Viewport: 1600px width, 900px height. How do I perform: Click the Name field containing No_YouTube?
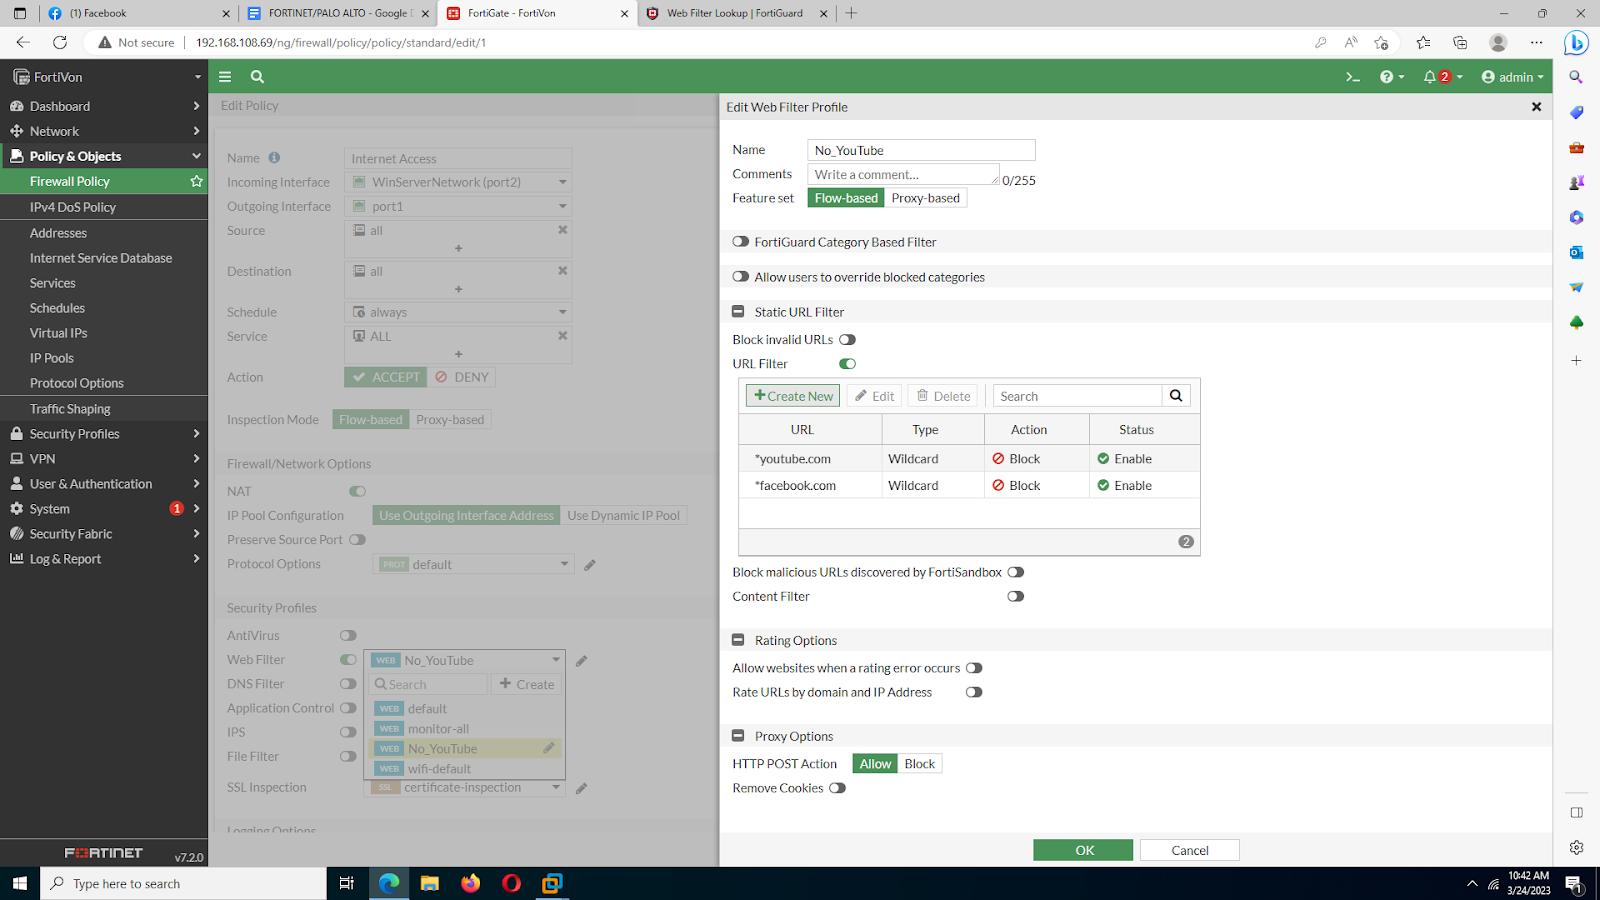click(921, 150)
